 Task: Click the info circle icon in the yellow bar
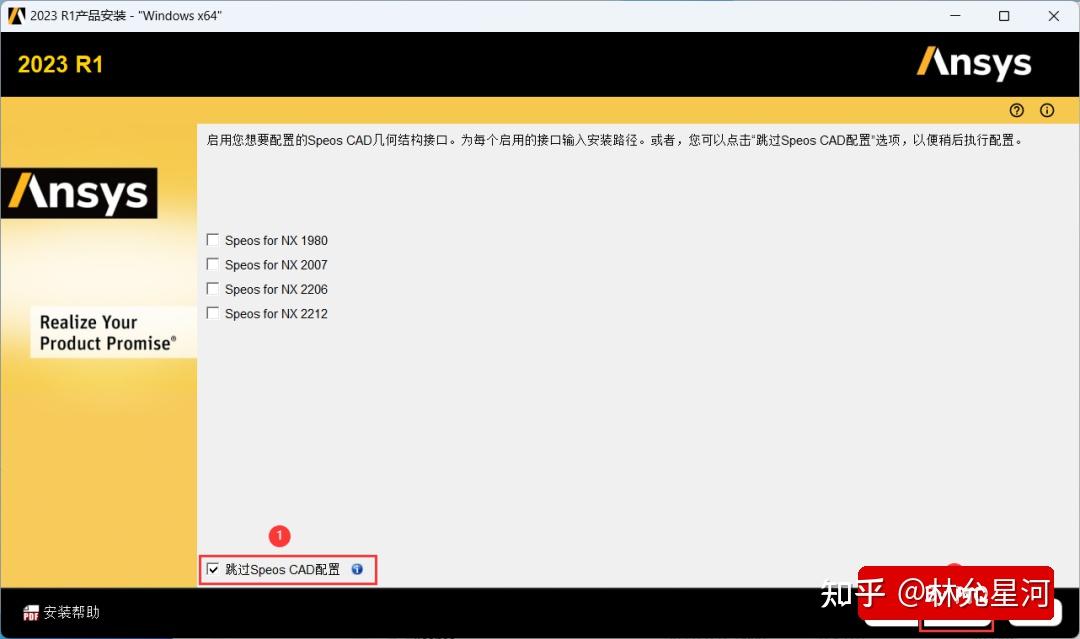[1047, 110]
